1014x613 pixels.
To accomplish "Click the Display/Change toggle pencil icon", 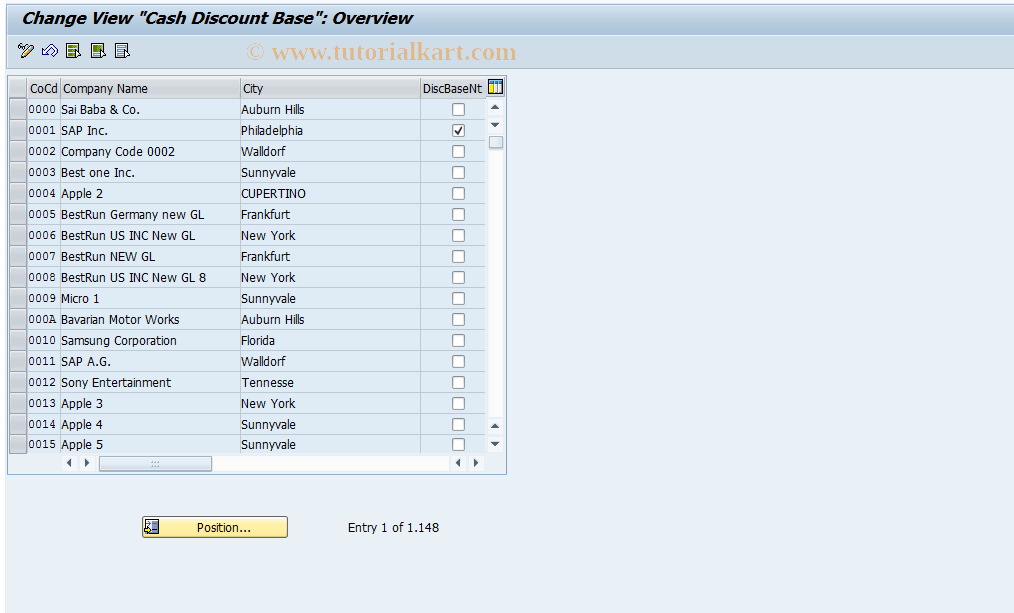I will tap(26, 50).
